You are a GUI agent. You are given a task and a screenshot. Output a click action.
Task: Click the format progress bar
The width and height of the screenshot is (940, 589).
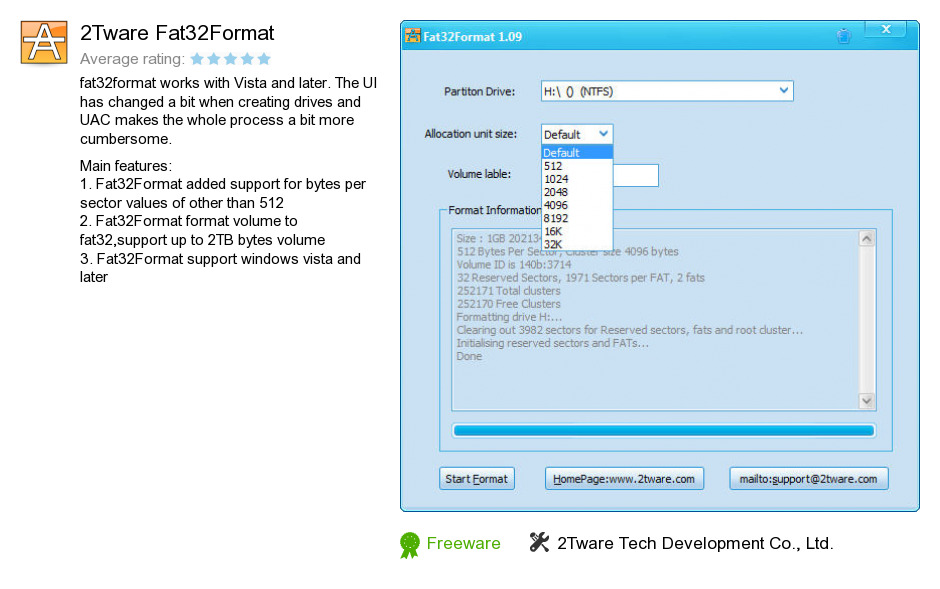(x=664, y=430)
